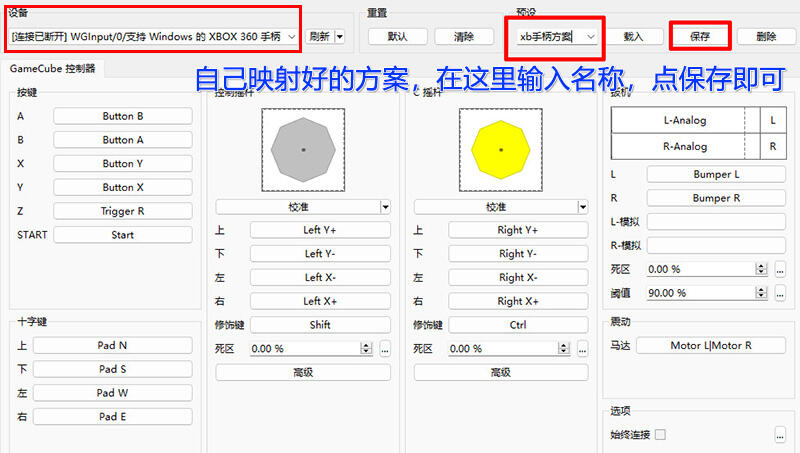Click the D-pad right Pad E mapping
Screen dimensions: 800x453
(x=113, y=416)
